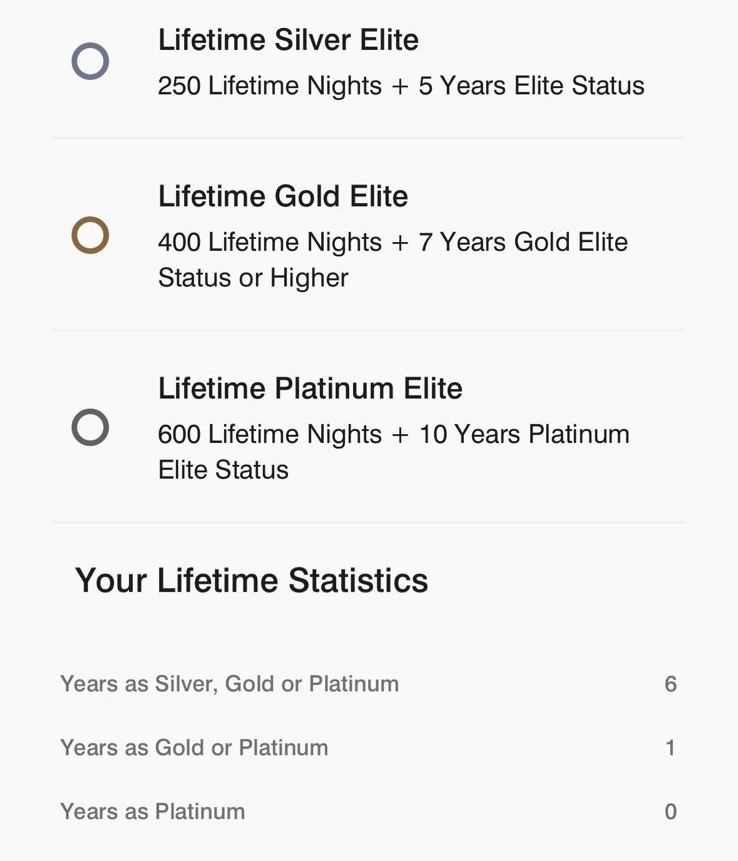Click the Lifetime Silver Elite heading
738x861 pixels.
[288, 40]
